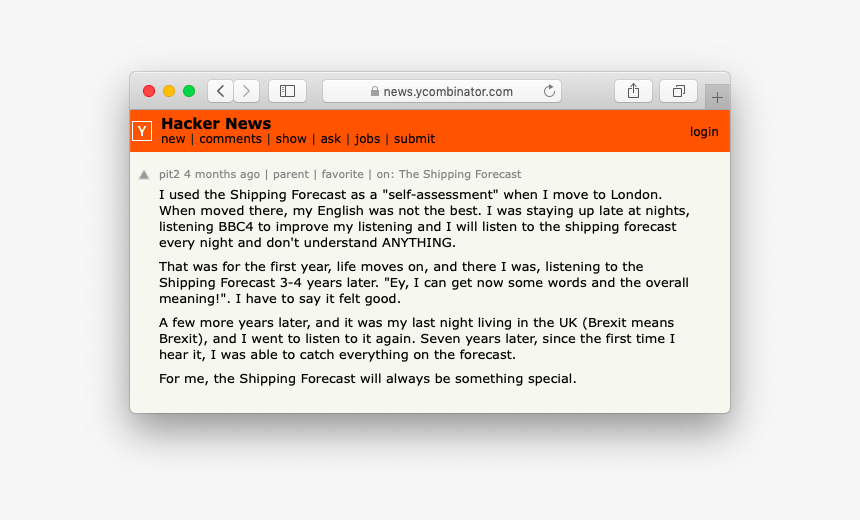Open the Share menu
Screen dimensions: 860x520
coord(633,91)
